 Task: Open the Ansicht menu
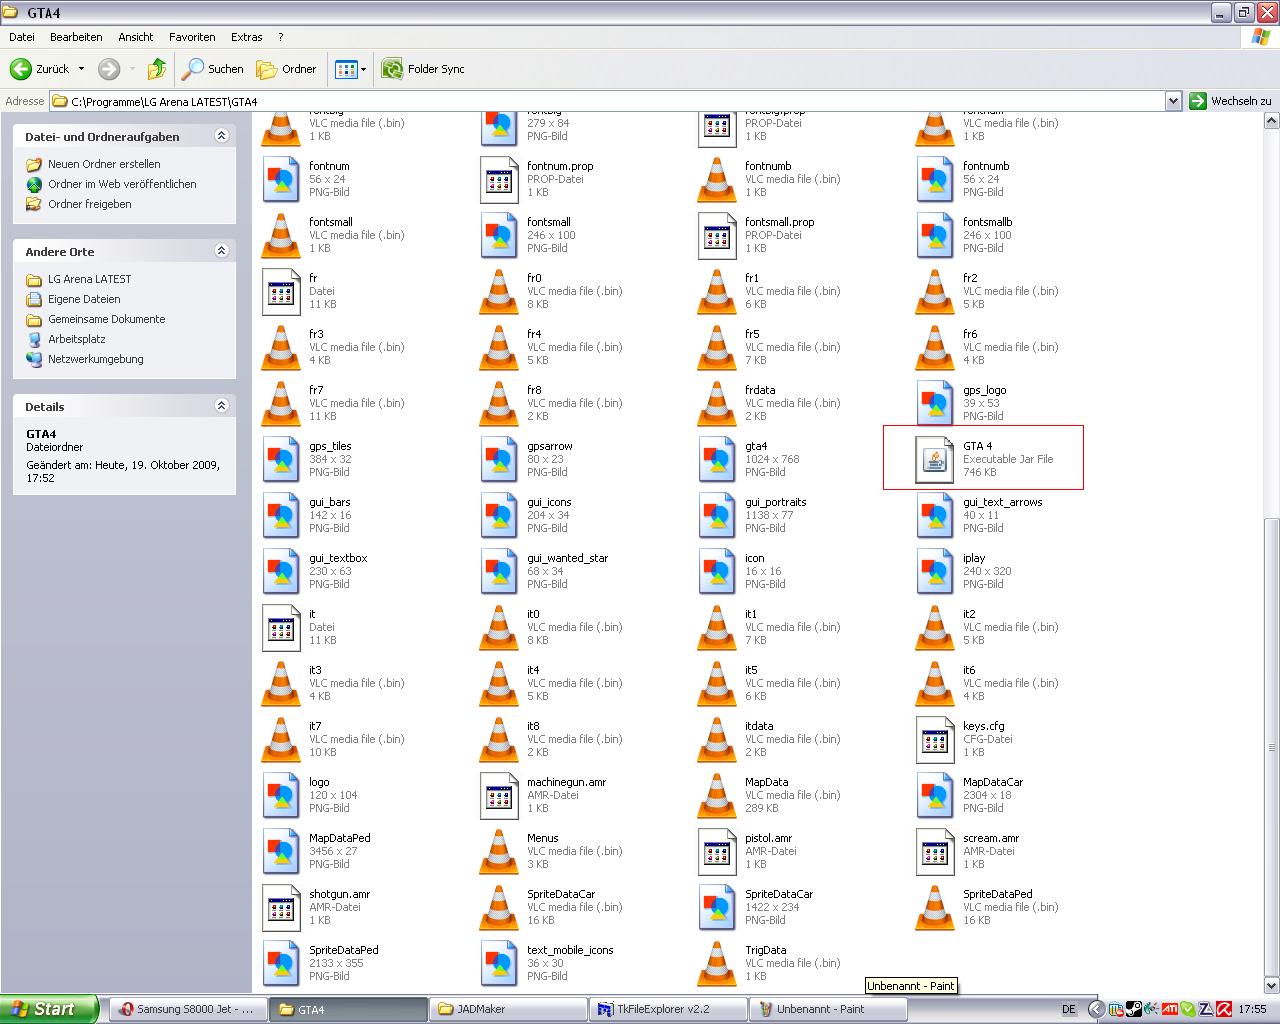(136, 37)
